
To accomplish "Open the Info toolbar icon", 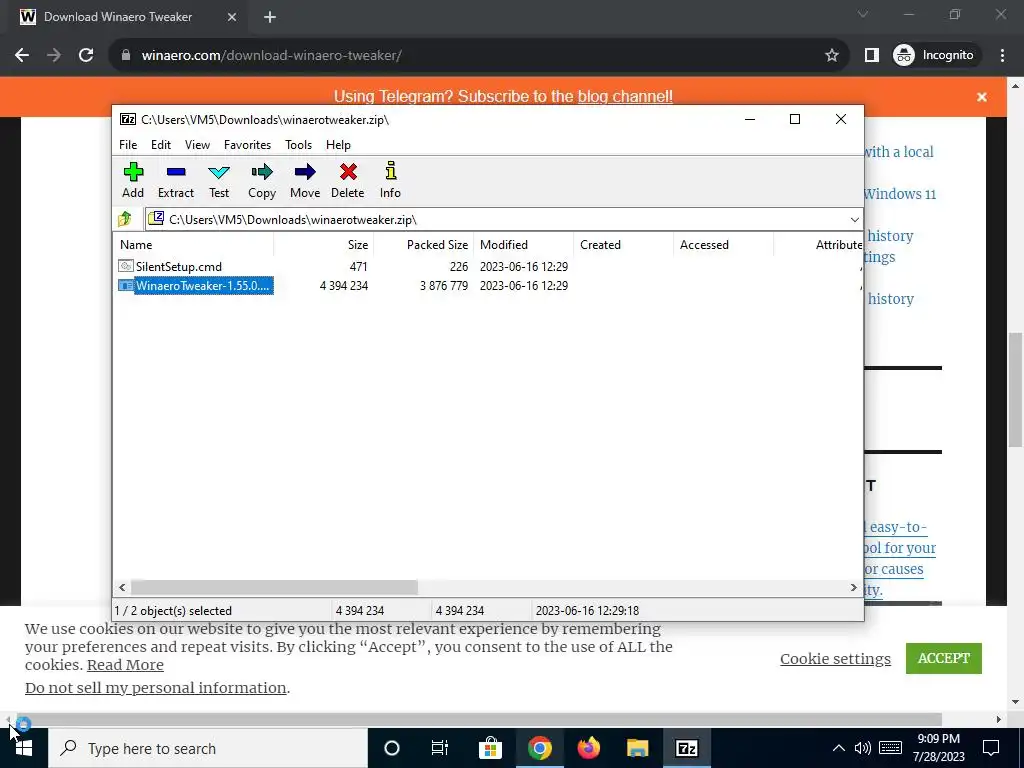I will tap(391, 180).
